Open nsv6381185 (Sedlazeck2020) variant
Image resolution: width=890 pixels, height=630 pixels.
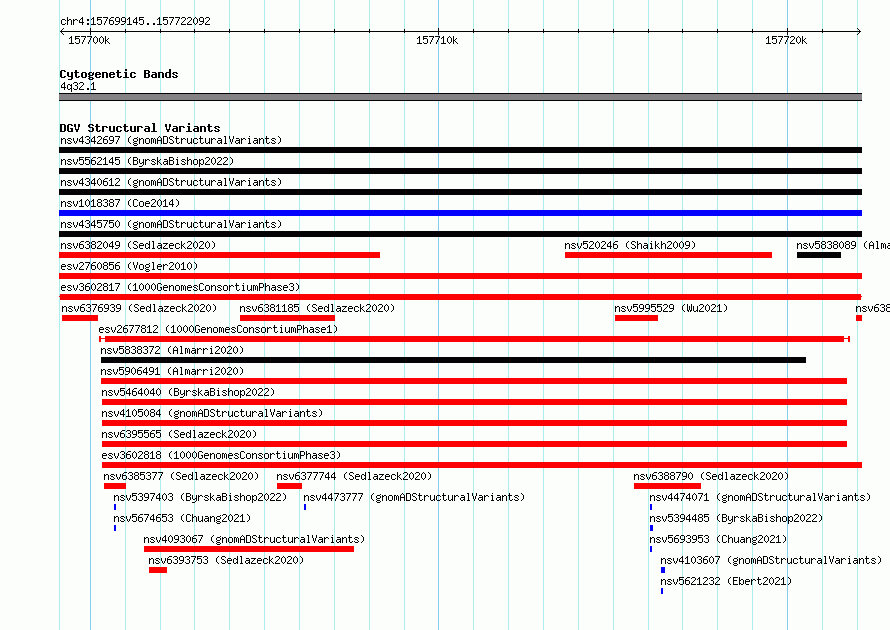coord(317,308)
